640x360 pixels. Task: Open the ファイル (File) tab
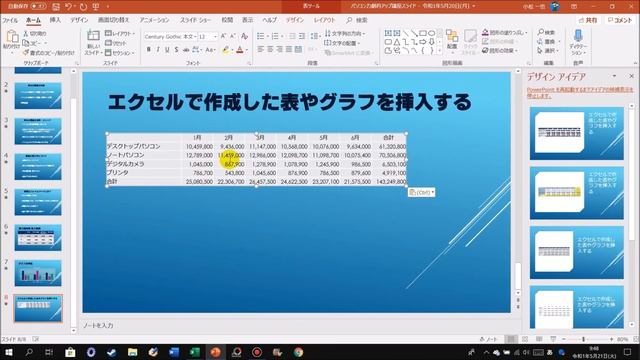tap(10, 20)
